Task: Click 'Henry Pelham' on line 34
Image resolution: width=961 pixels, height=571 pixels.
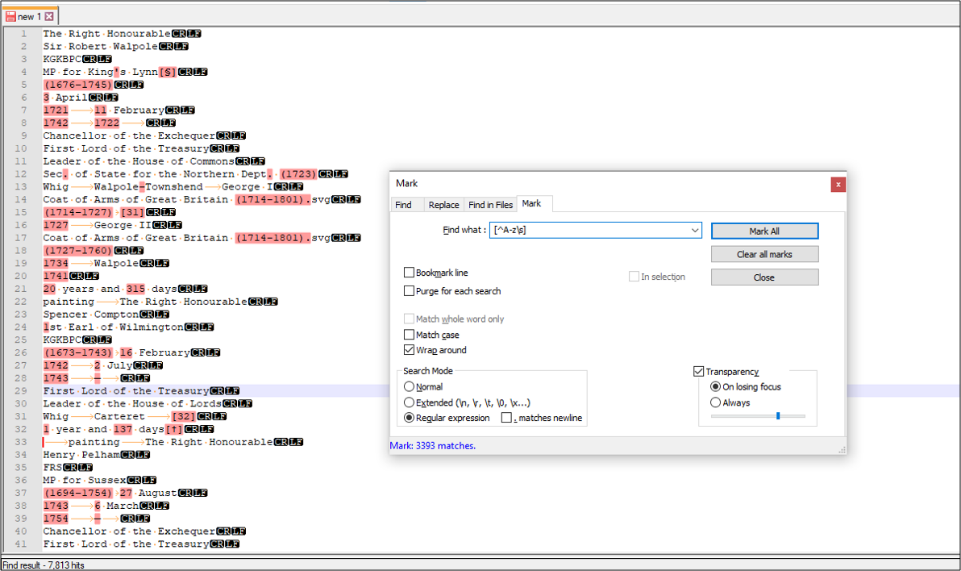Action: 81,455
